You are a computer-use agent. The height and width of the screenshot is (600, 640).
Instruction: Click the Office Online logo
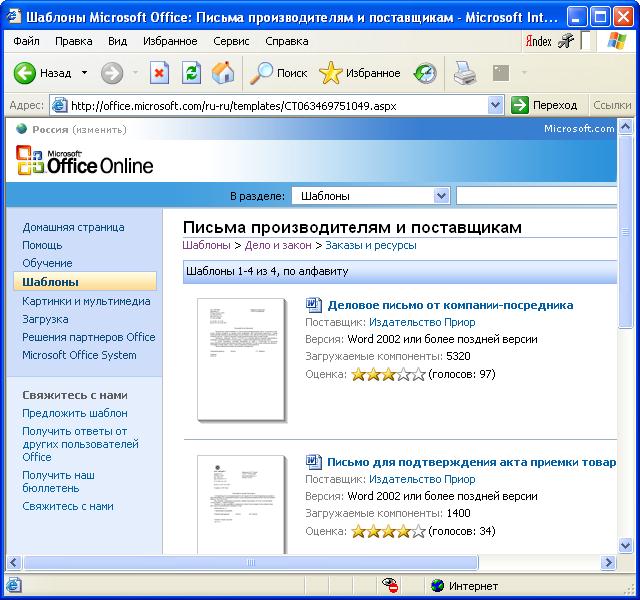point(84,161)
